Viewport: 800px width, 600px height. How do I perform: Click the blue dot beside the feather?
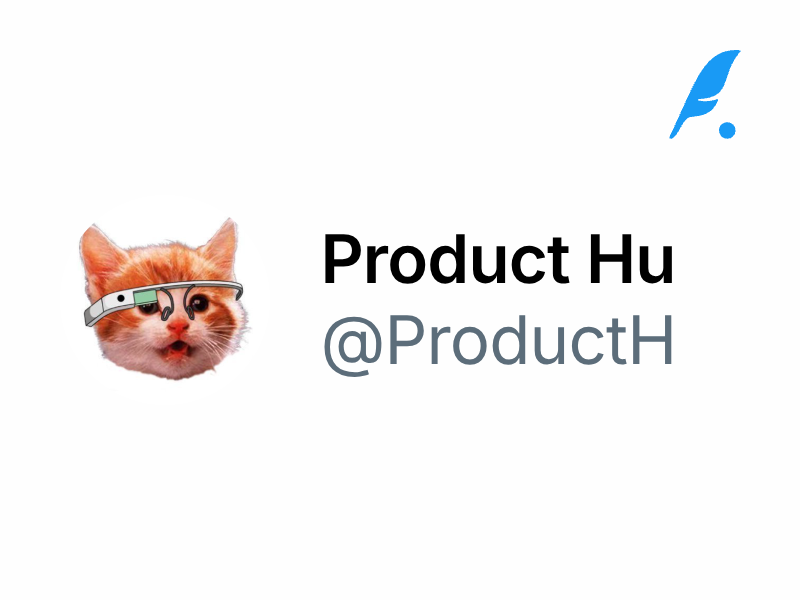point(727,130)
